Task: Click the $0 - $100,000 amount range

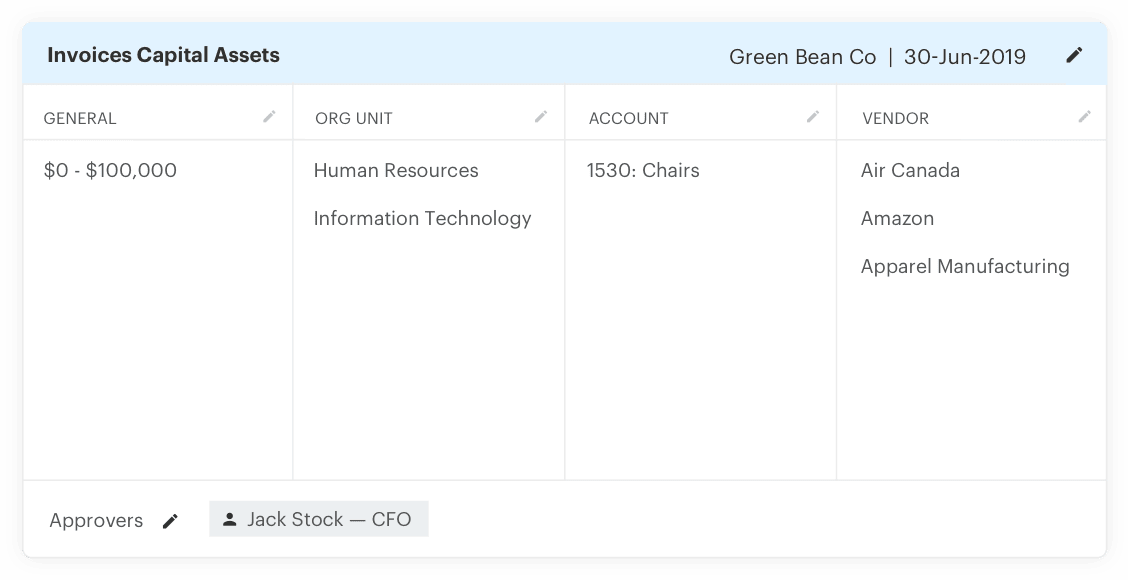Action: point(110,170)
